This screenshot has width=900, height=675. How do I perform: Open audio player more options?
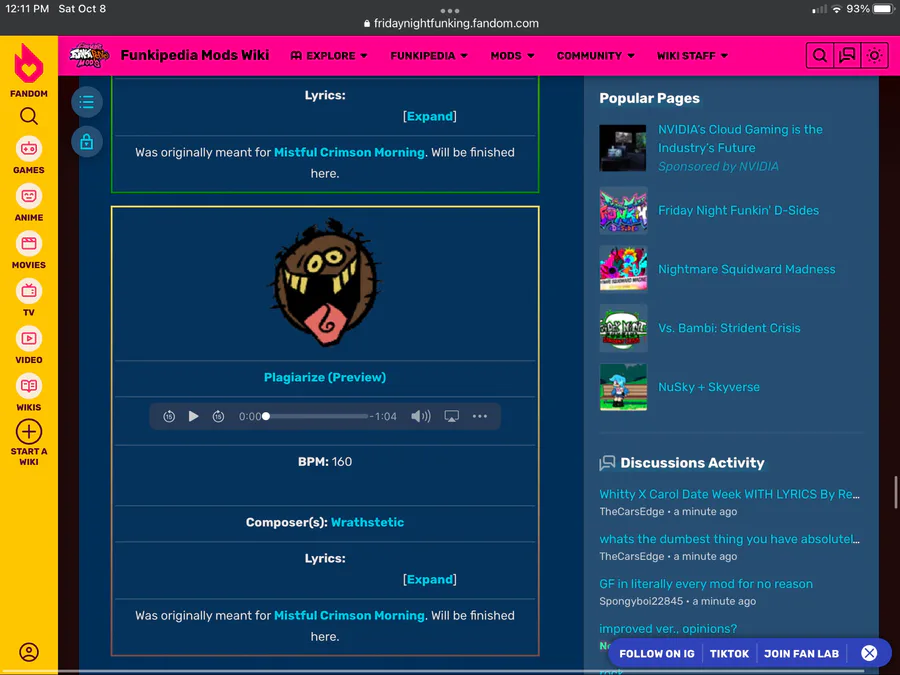tap(480, 416)
